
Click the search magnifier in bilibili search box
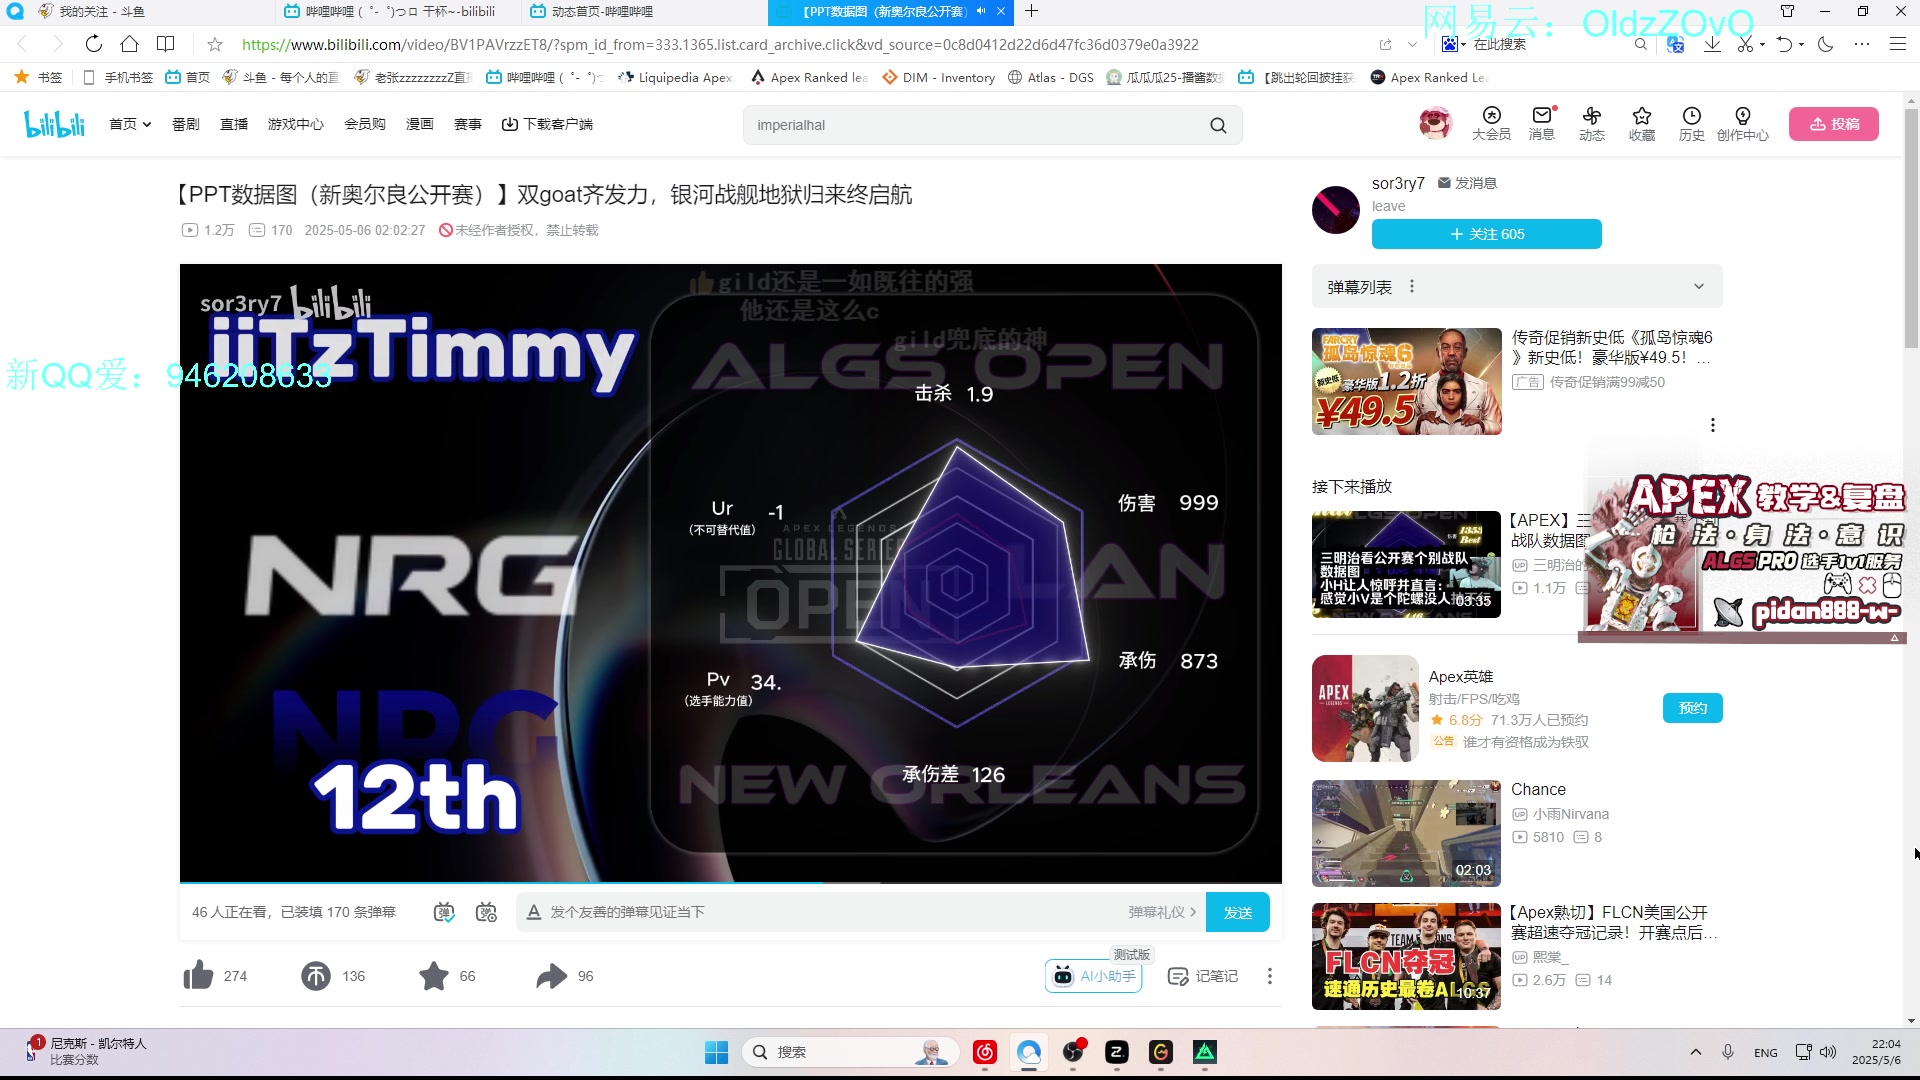pyautogui.click(x=1218, y=125)
